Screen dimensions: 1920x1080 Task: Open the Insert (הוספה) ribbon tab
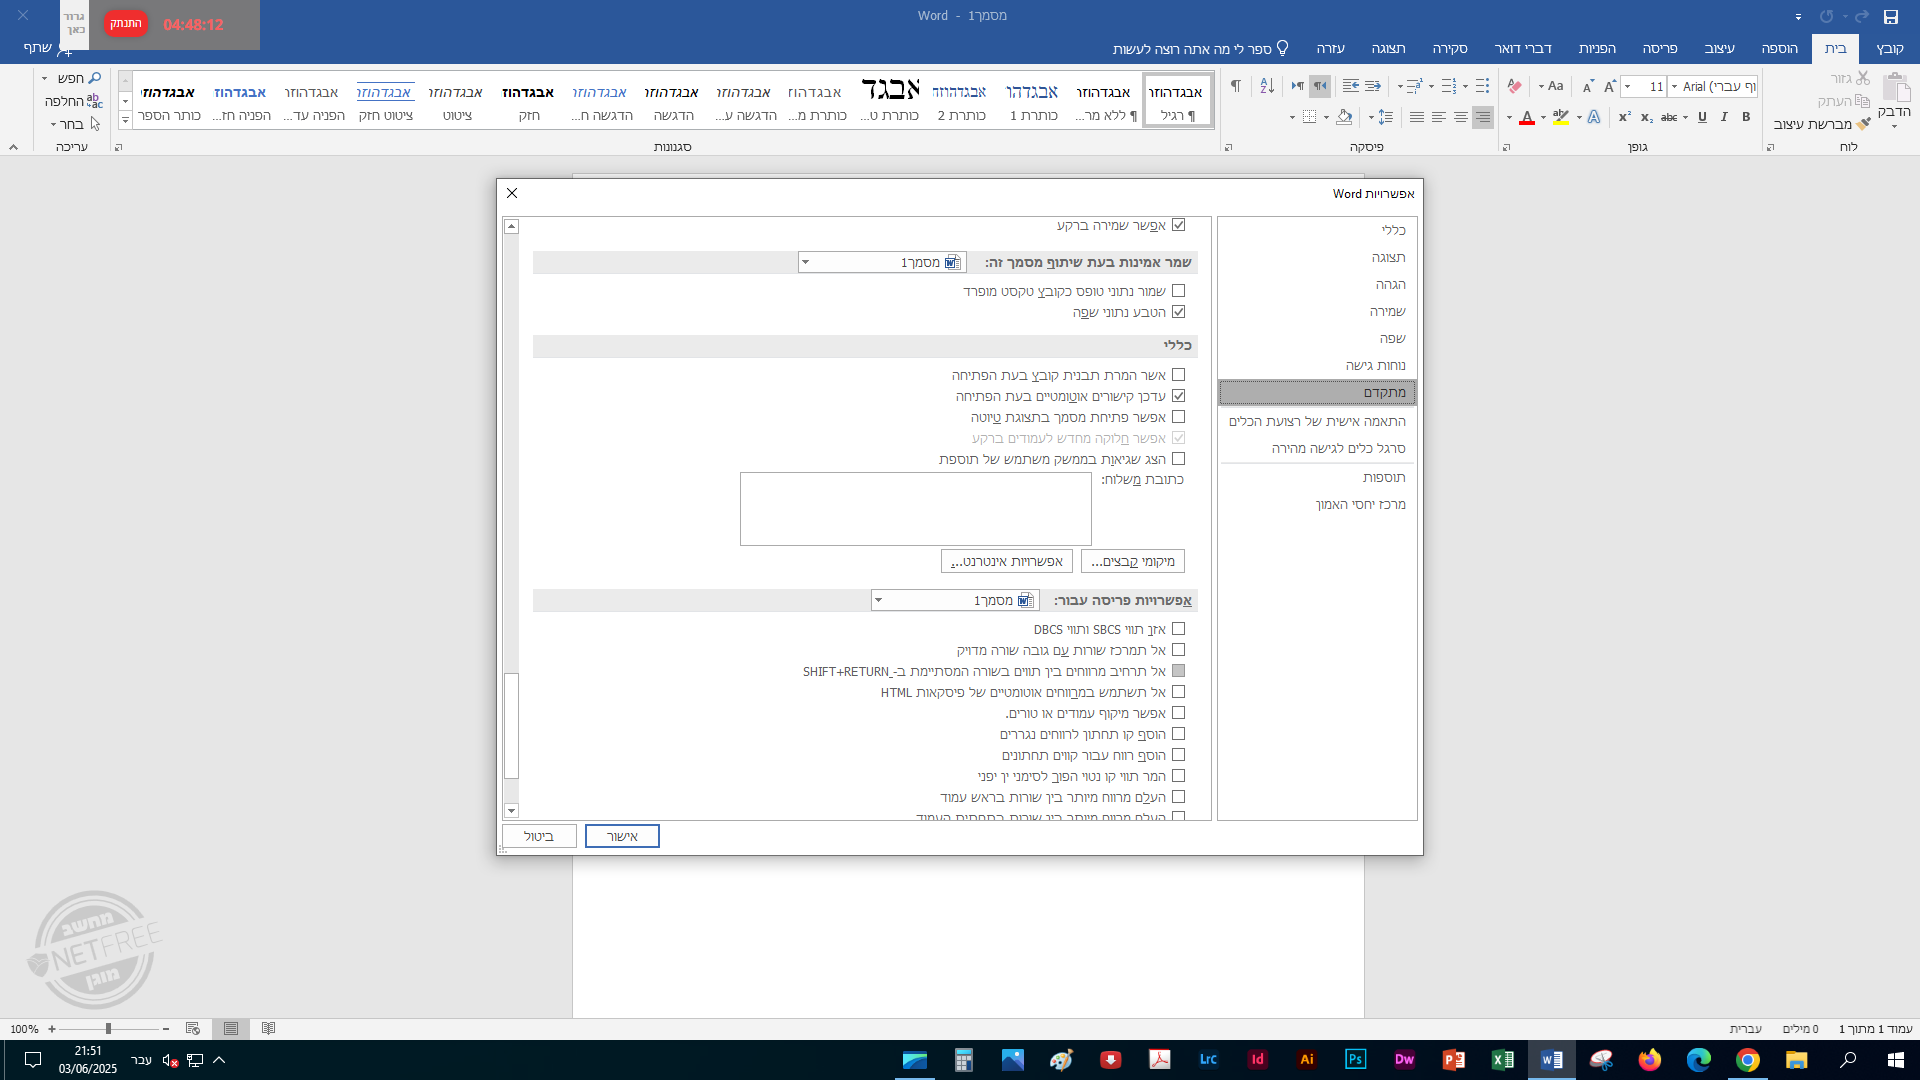(1779, 48)
